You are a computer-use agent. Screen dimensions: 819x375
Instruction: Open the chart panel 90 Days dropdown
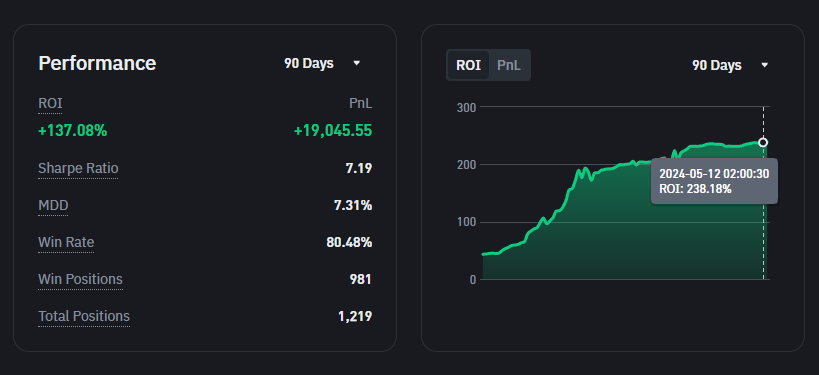tap(730, 65)
